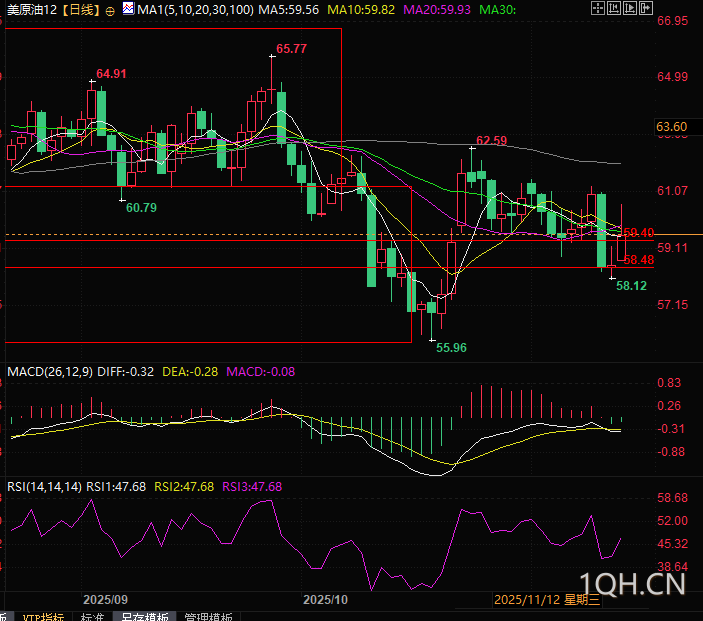Screen dimensions: 703x621
Task: Click the 57.15 price axis label
Action: point(672,305)
